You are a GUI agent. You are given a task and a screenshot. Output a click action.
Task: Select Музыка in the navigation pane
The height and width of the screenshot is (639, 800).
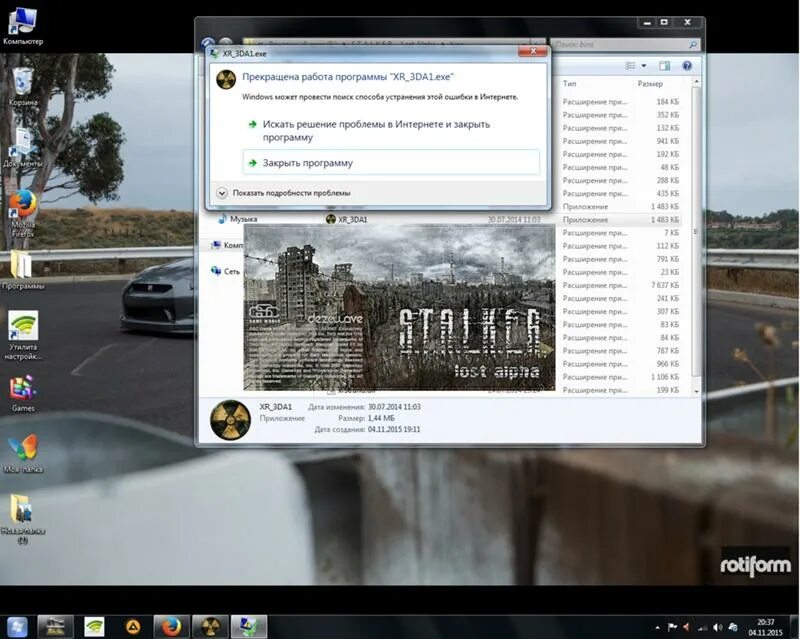238,219
